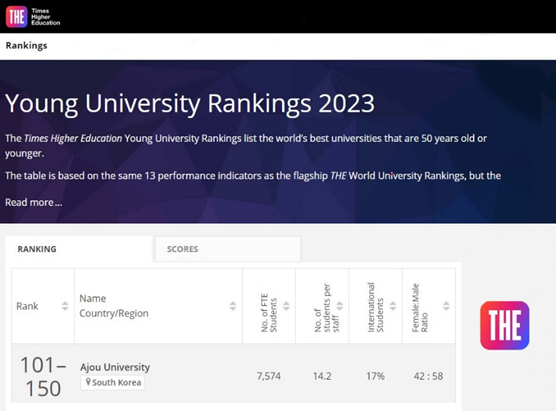Click the Times Higher Education logo

point(33,17)
